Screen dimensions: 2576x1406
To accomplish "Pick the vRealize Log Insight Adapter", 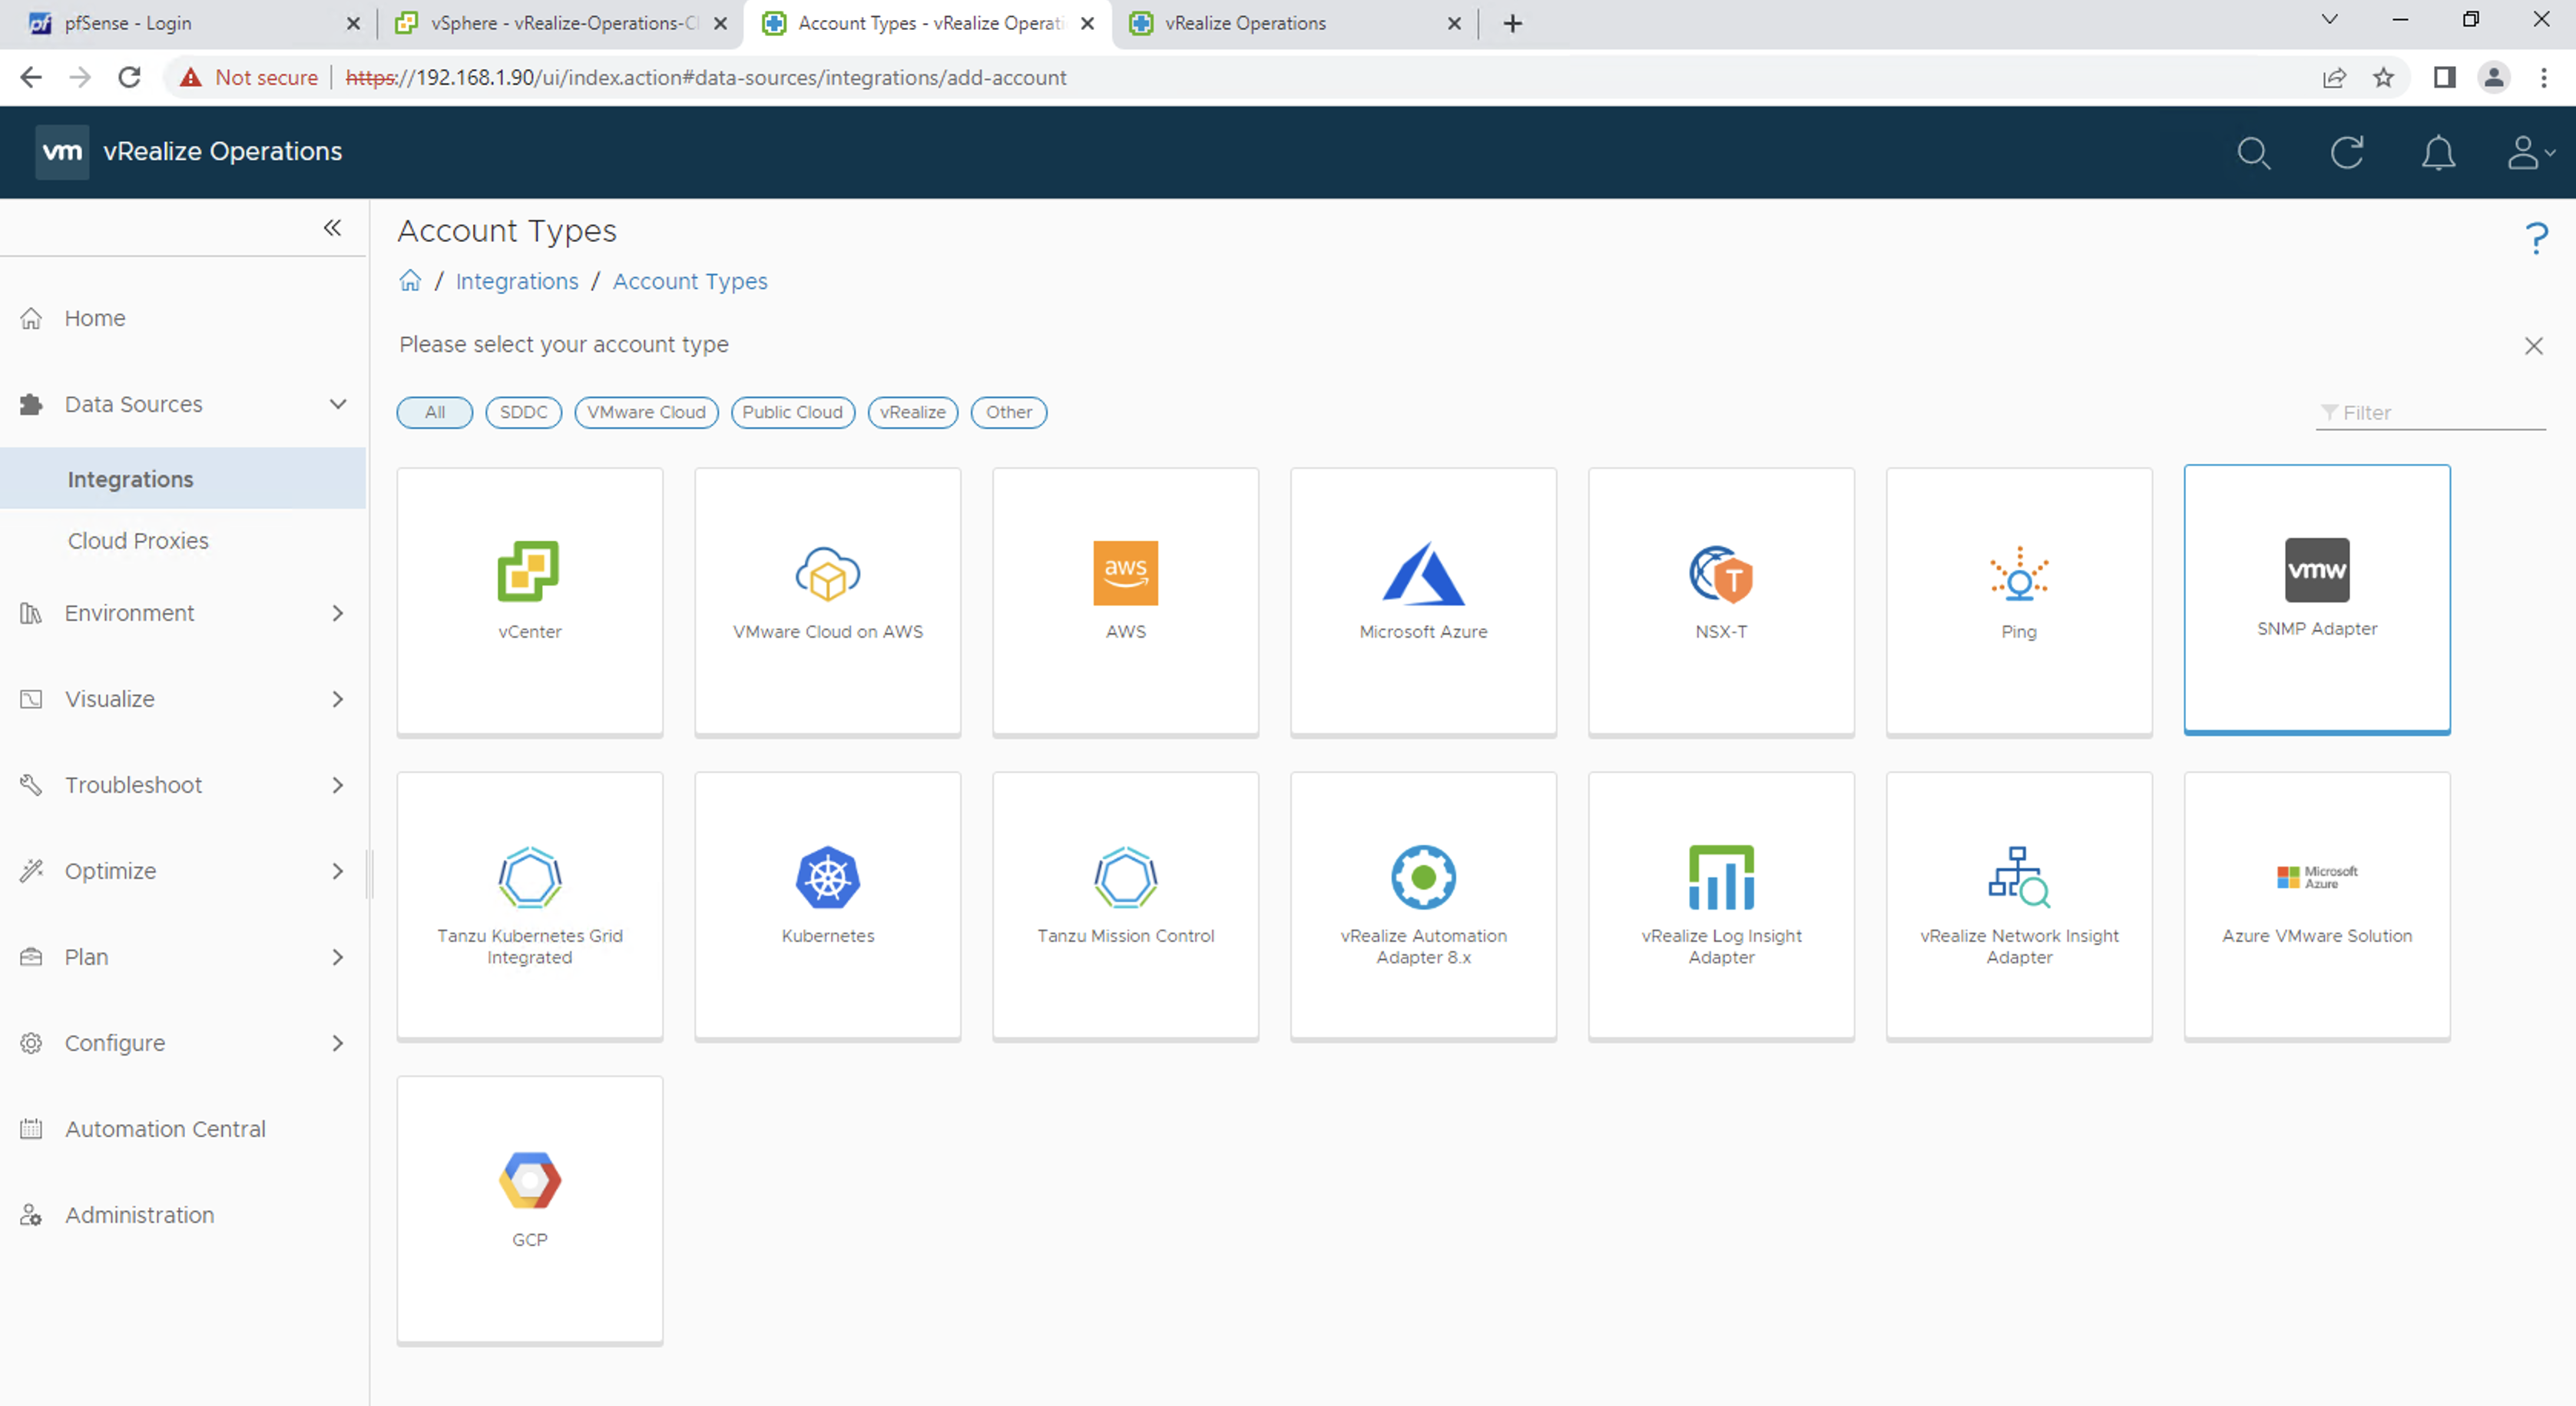I will pos(1721,905).
